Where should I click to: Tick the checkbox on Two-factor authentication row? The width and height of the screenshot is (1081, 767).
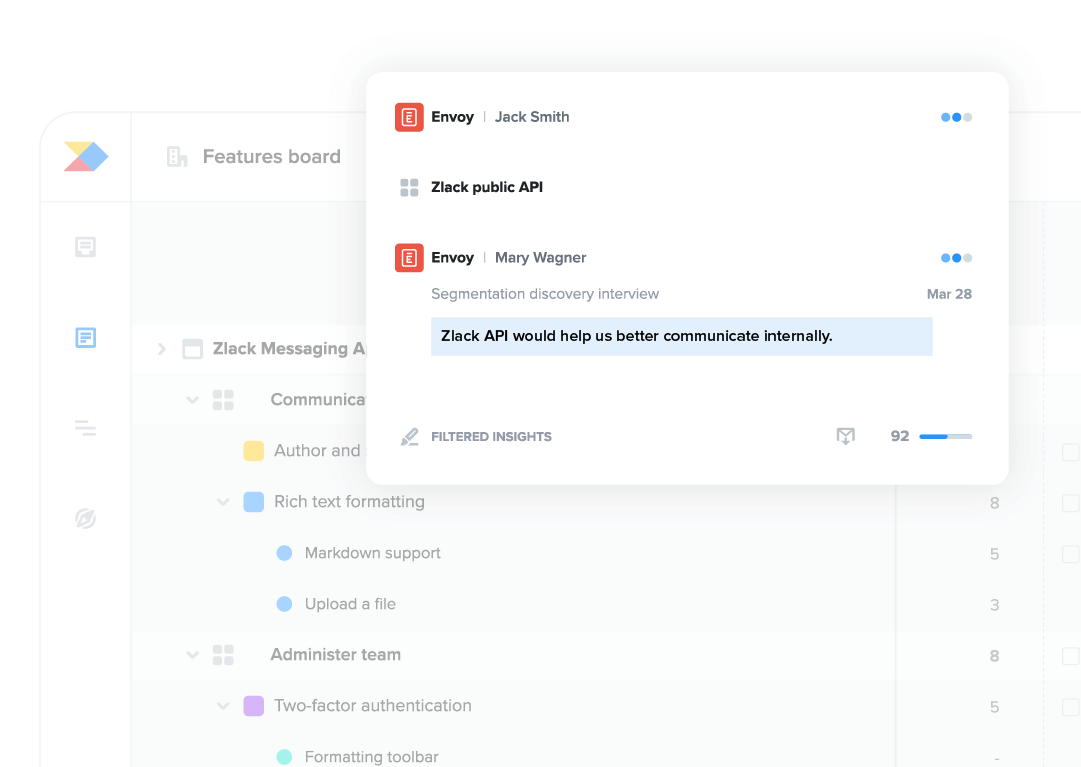click(1071, 707)
